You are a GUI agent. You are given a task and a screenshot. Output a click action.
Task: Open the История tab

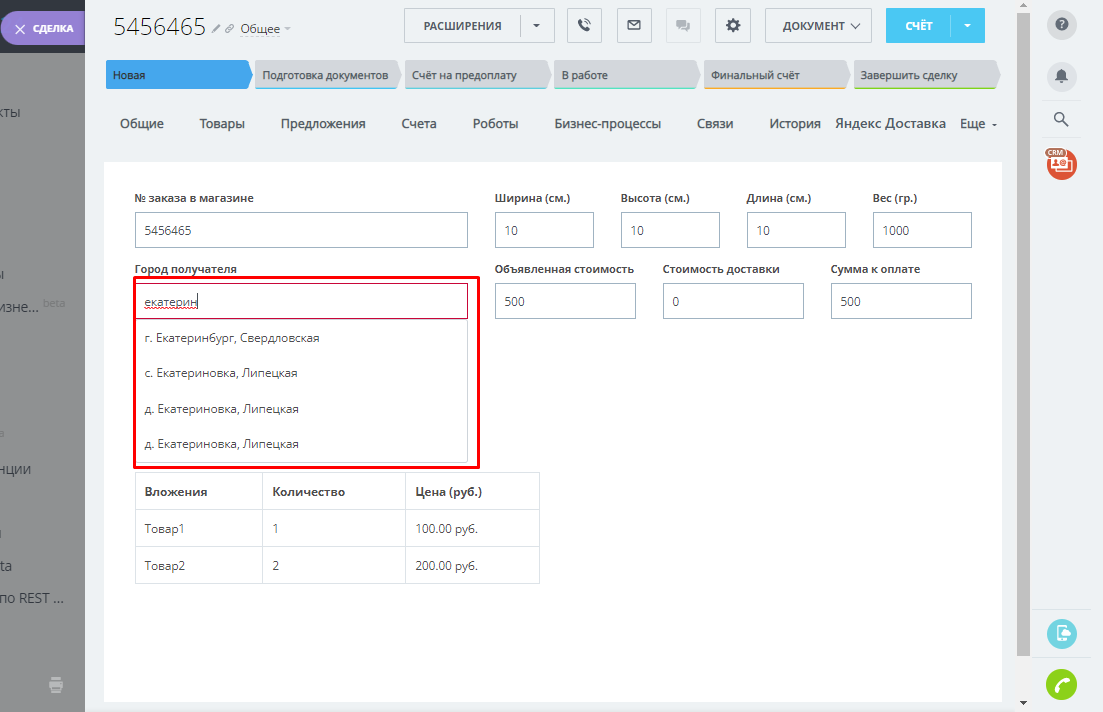(x=794, y=124)
